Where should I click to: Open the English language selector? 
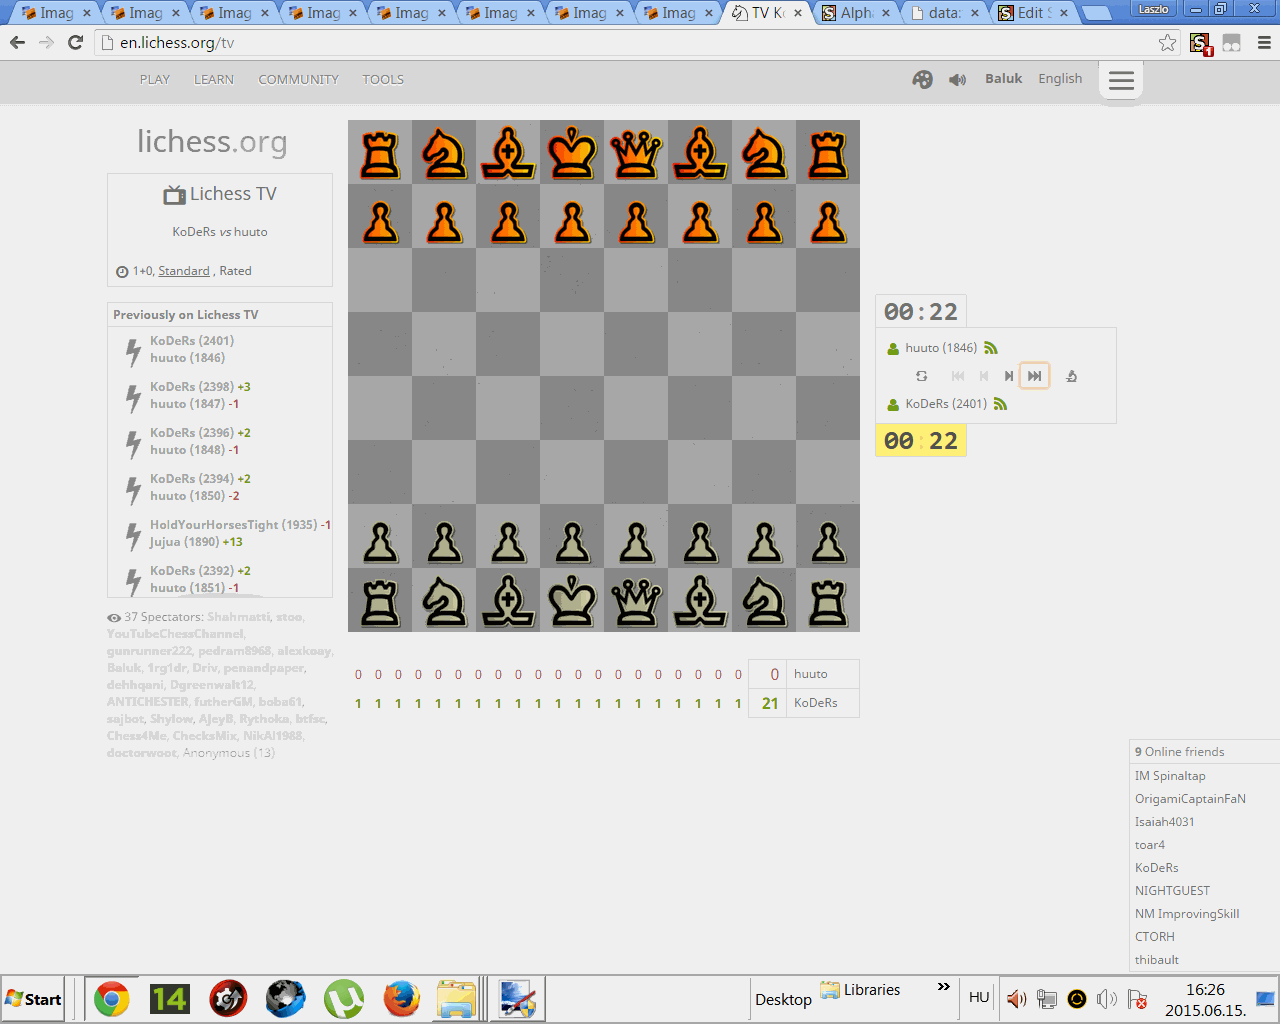pyautogui.click(x=1060, y=78)
